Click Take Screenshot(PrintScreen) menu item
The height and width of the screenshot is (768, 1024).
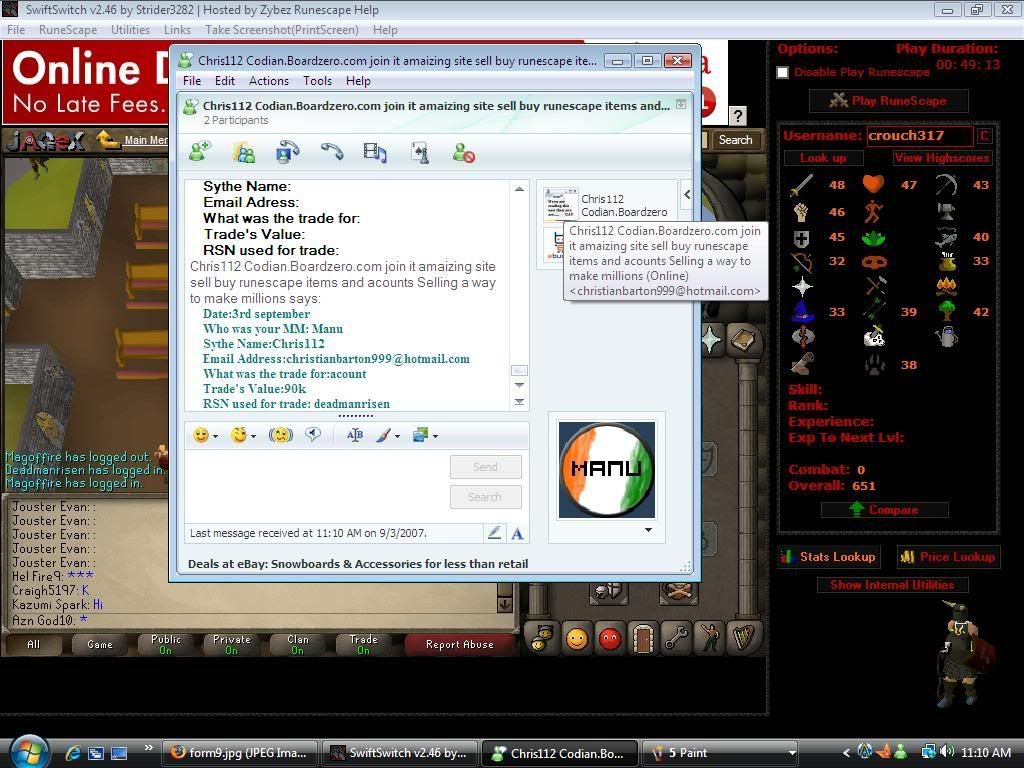coord(281,30)
